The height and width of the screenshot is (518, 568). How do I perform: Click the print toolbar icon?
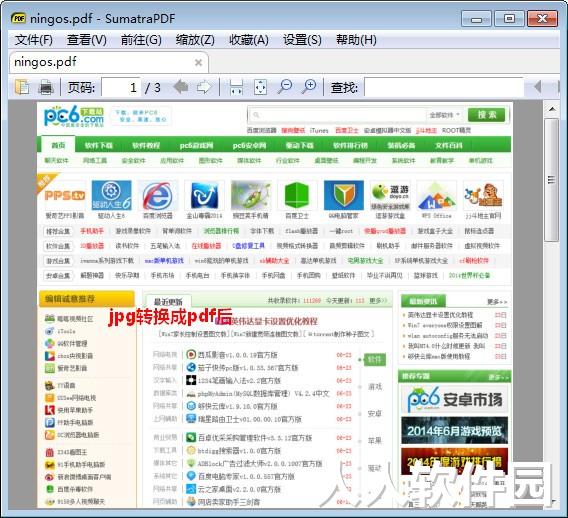(46, 87)
